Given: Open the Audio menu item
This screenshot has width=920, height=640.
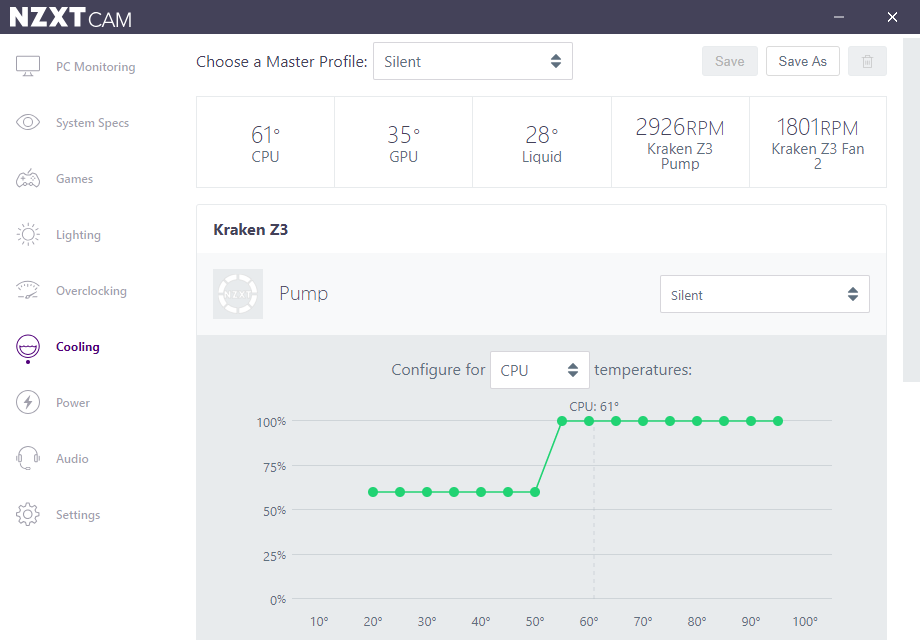Looking at the screenshot, I should coord(72,459).
